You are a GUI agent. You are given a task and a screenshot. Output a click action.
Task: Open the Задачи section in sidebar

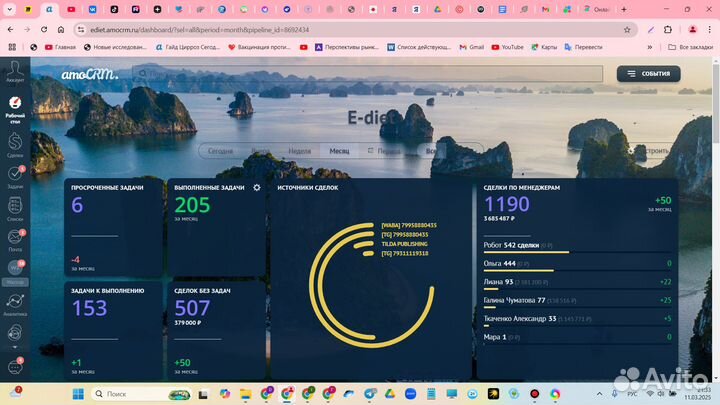click(15, 175)
